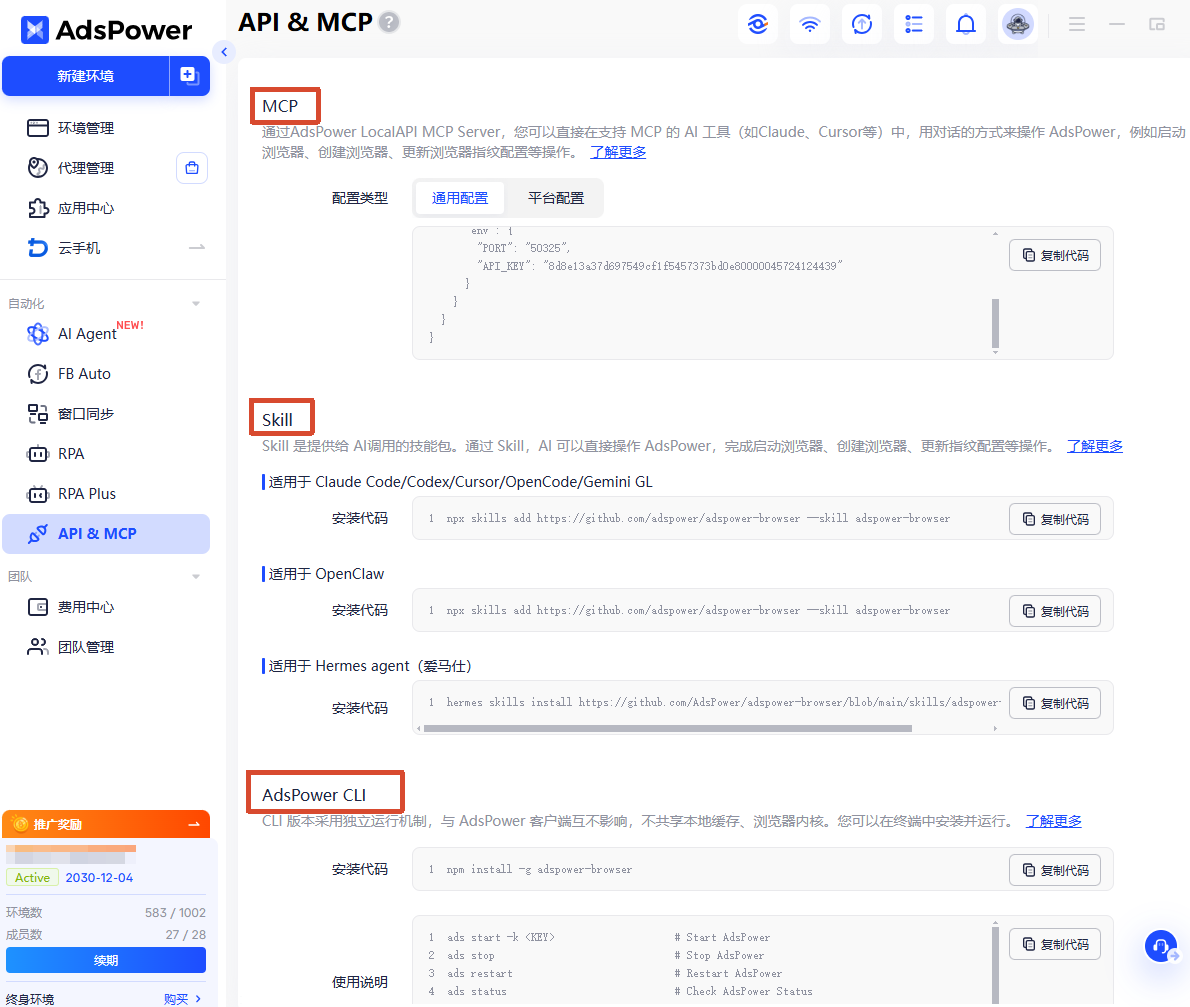Screen dimensions: 1190x1007
Task: Click the 新建环境 button
Action: coord(86,76)
